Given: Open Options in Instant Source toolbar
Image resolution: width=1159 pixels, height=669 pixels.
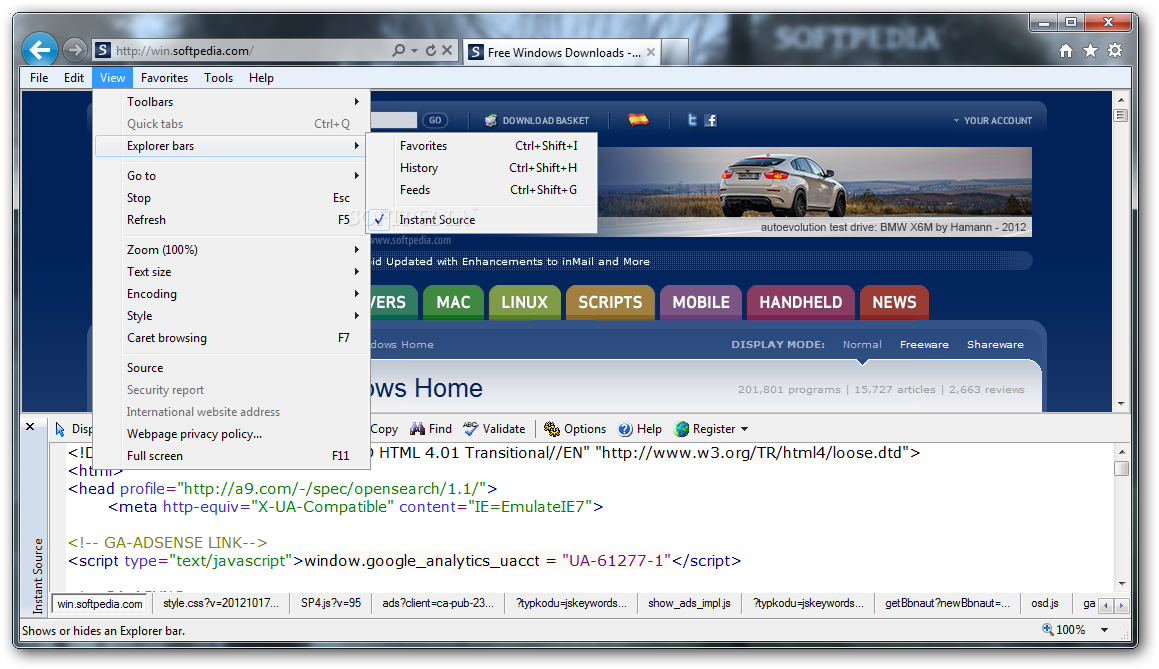Looking at the screenshot, I should [575, 429].
